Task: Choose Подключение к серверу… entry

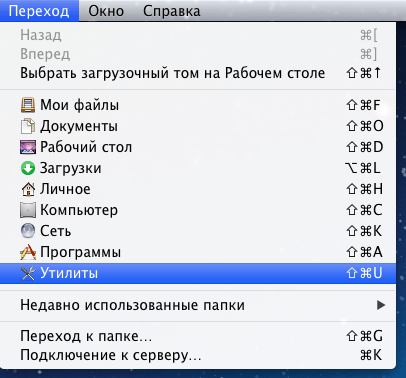Action: click(198, 355)
